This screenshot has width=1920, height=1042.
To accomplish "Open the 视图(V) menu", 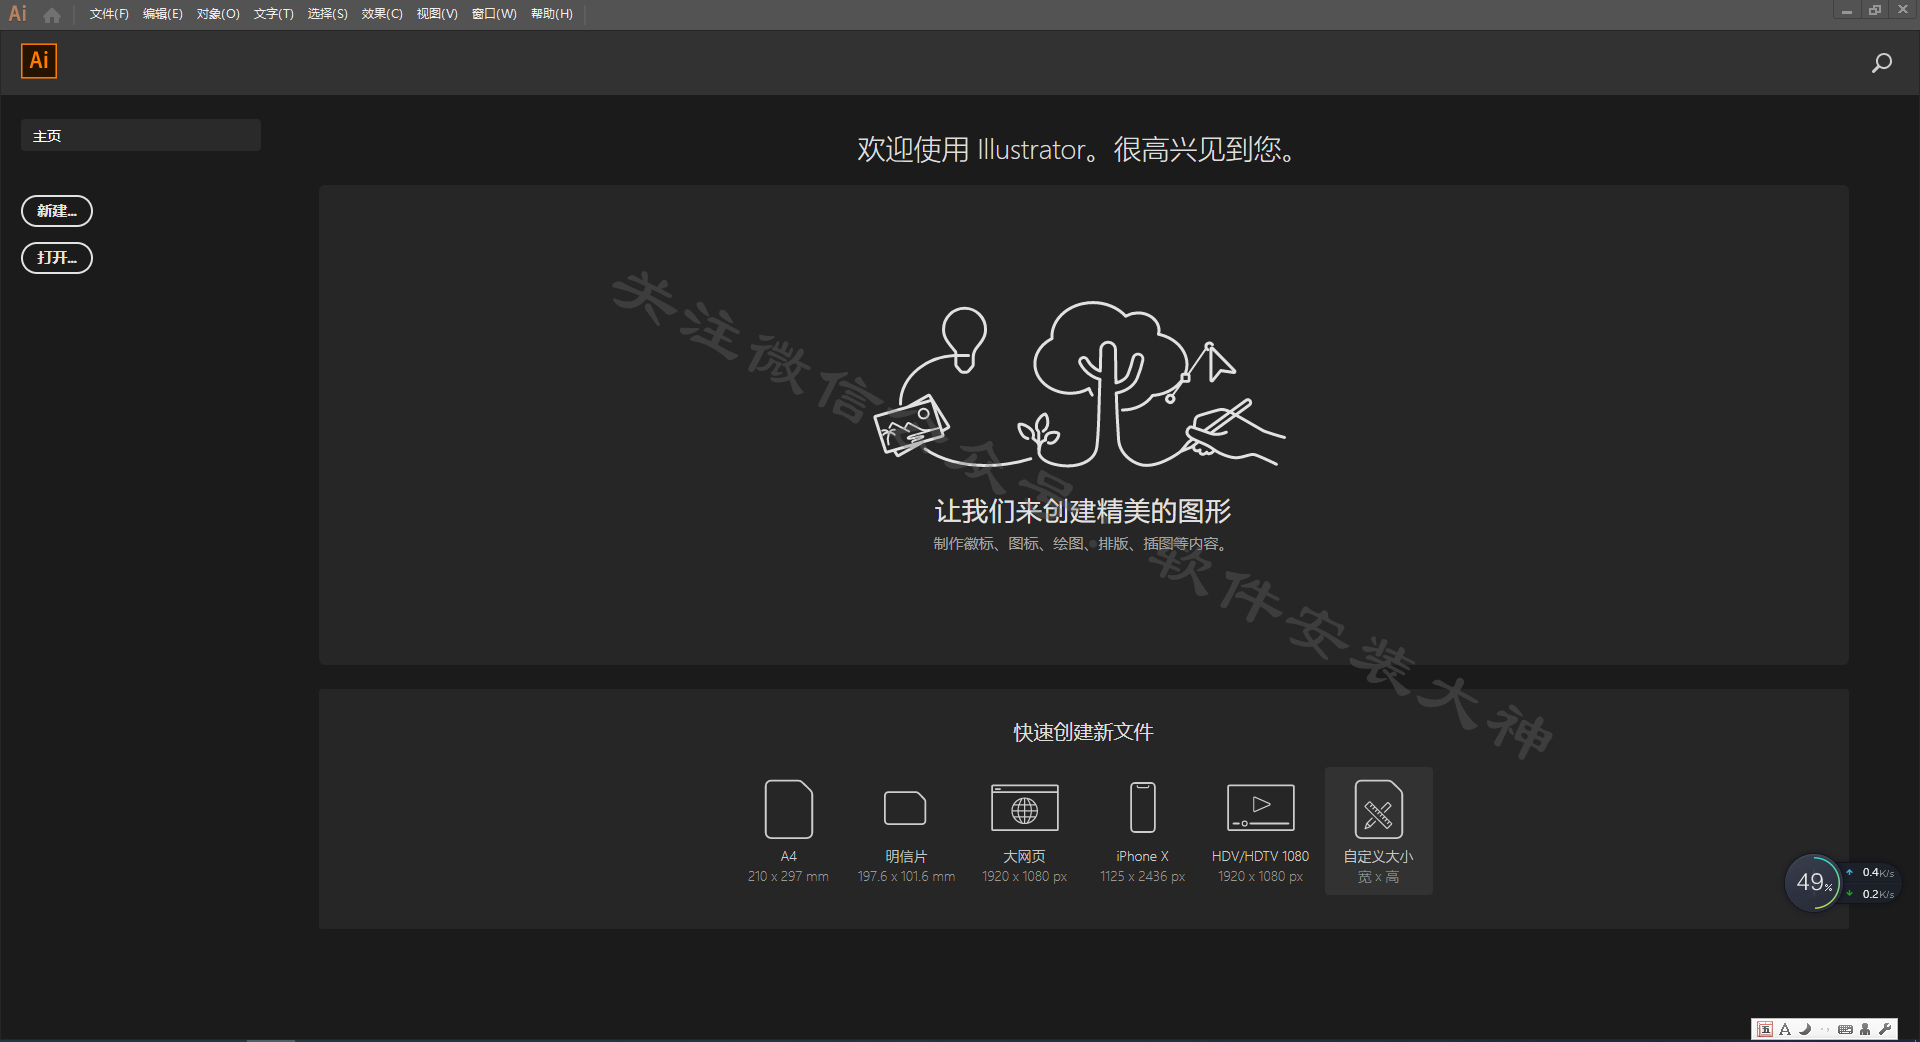I will click(437, 14).
